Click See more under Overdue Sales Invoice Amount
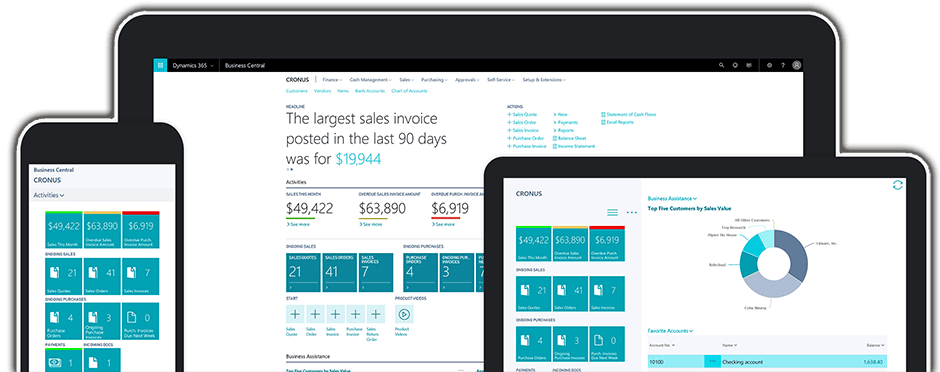 [370, 224]
